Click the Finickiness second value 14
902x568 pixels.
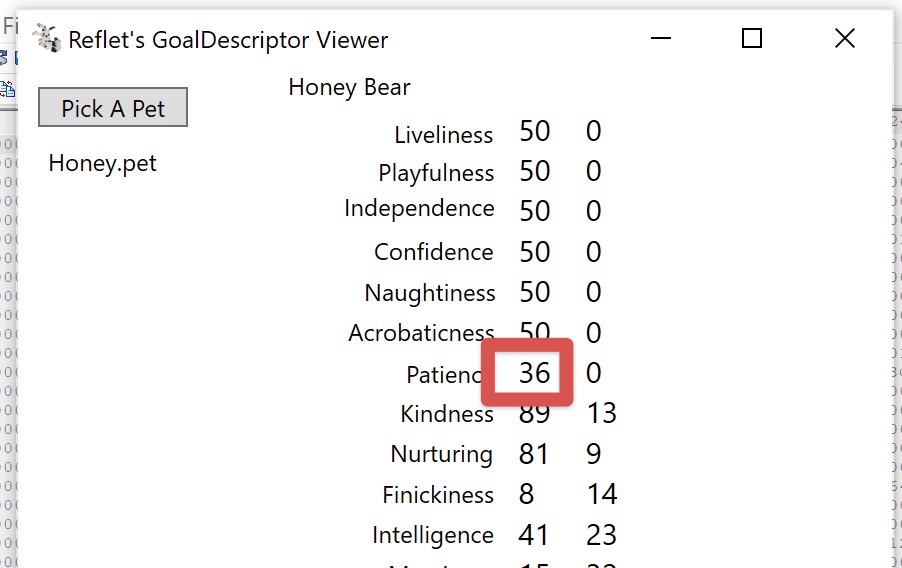click(602, 494)
